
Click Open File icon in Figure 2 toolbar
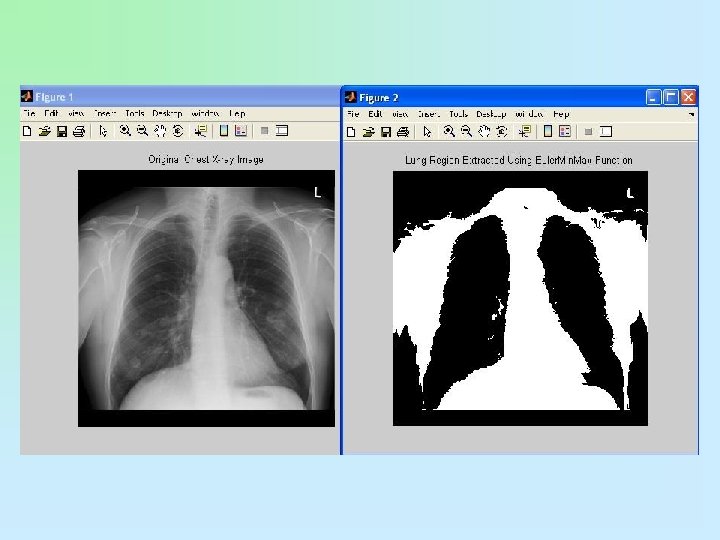click(368, 132)
